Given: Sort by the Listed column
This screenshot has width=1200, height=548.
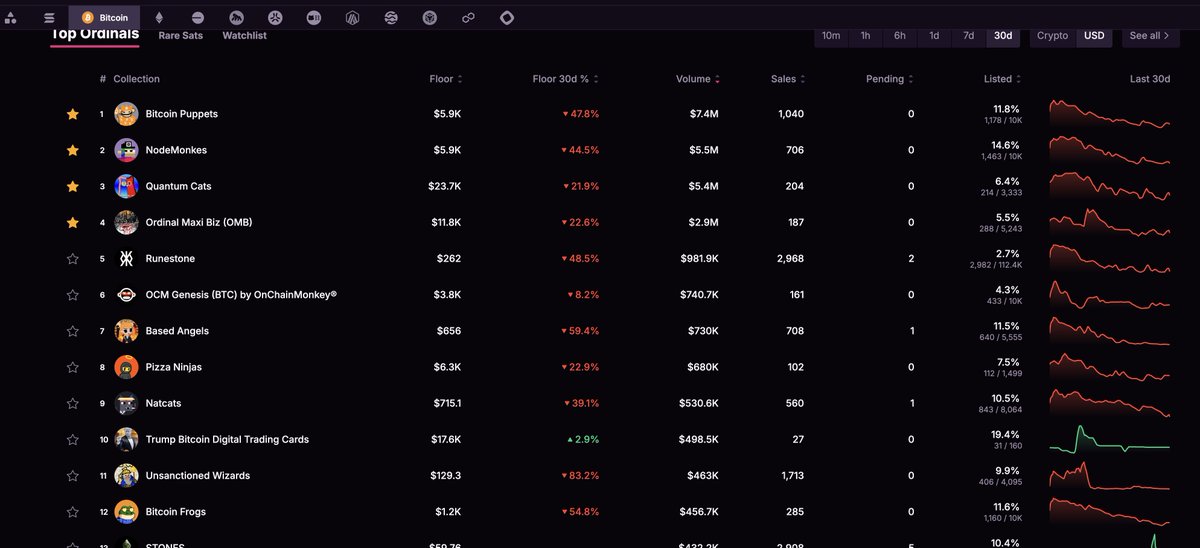Looking at the screenshot, I should 1002,79.
